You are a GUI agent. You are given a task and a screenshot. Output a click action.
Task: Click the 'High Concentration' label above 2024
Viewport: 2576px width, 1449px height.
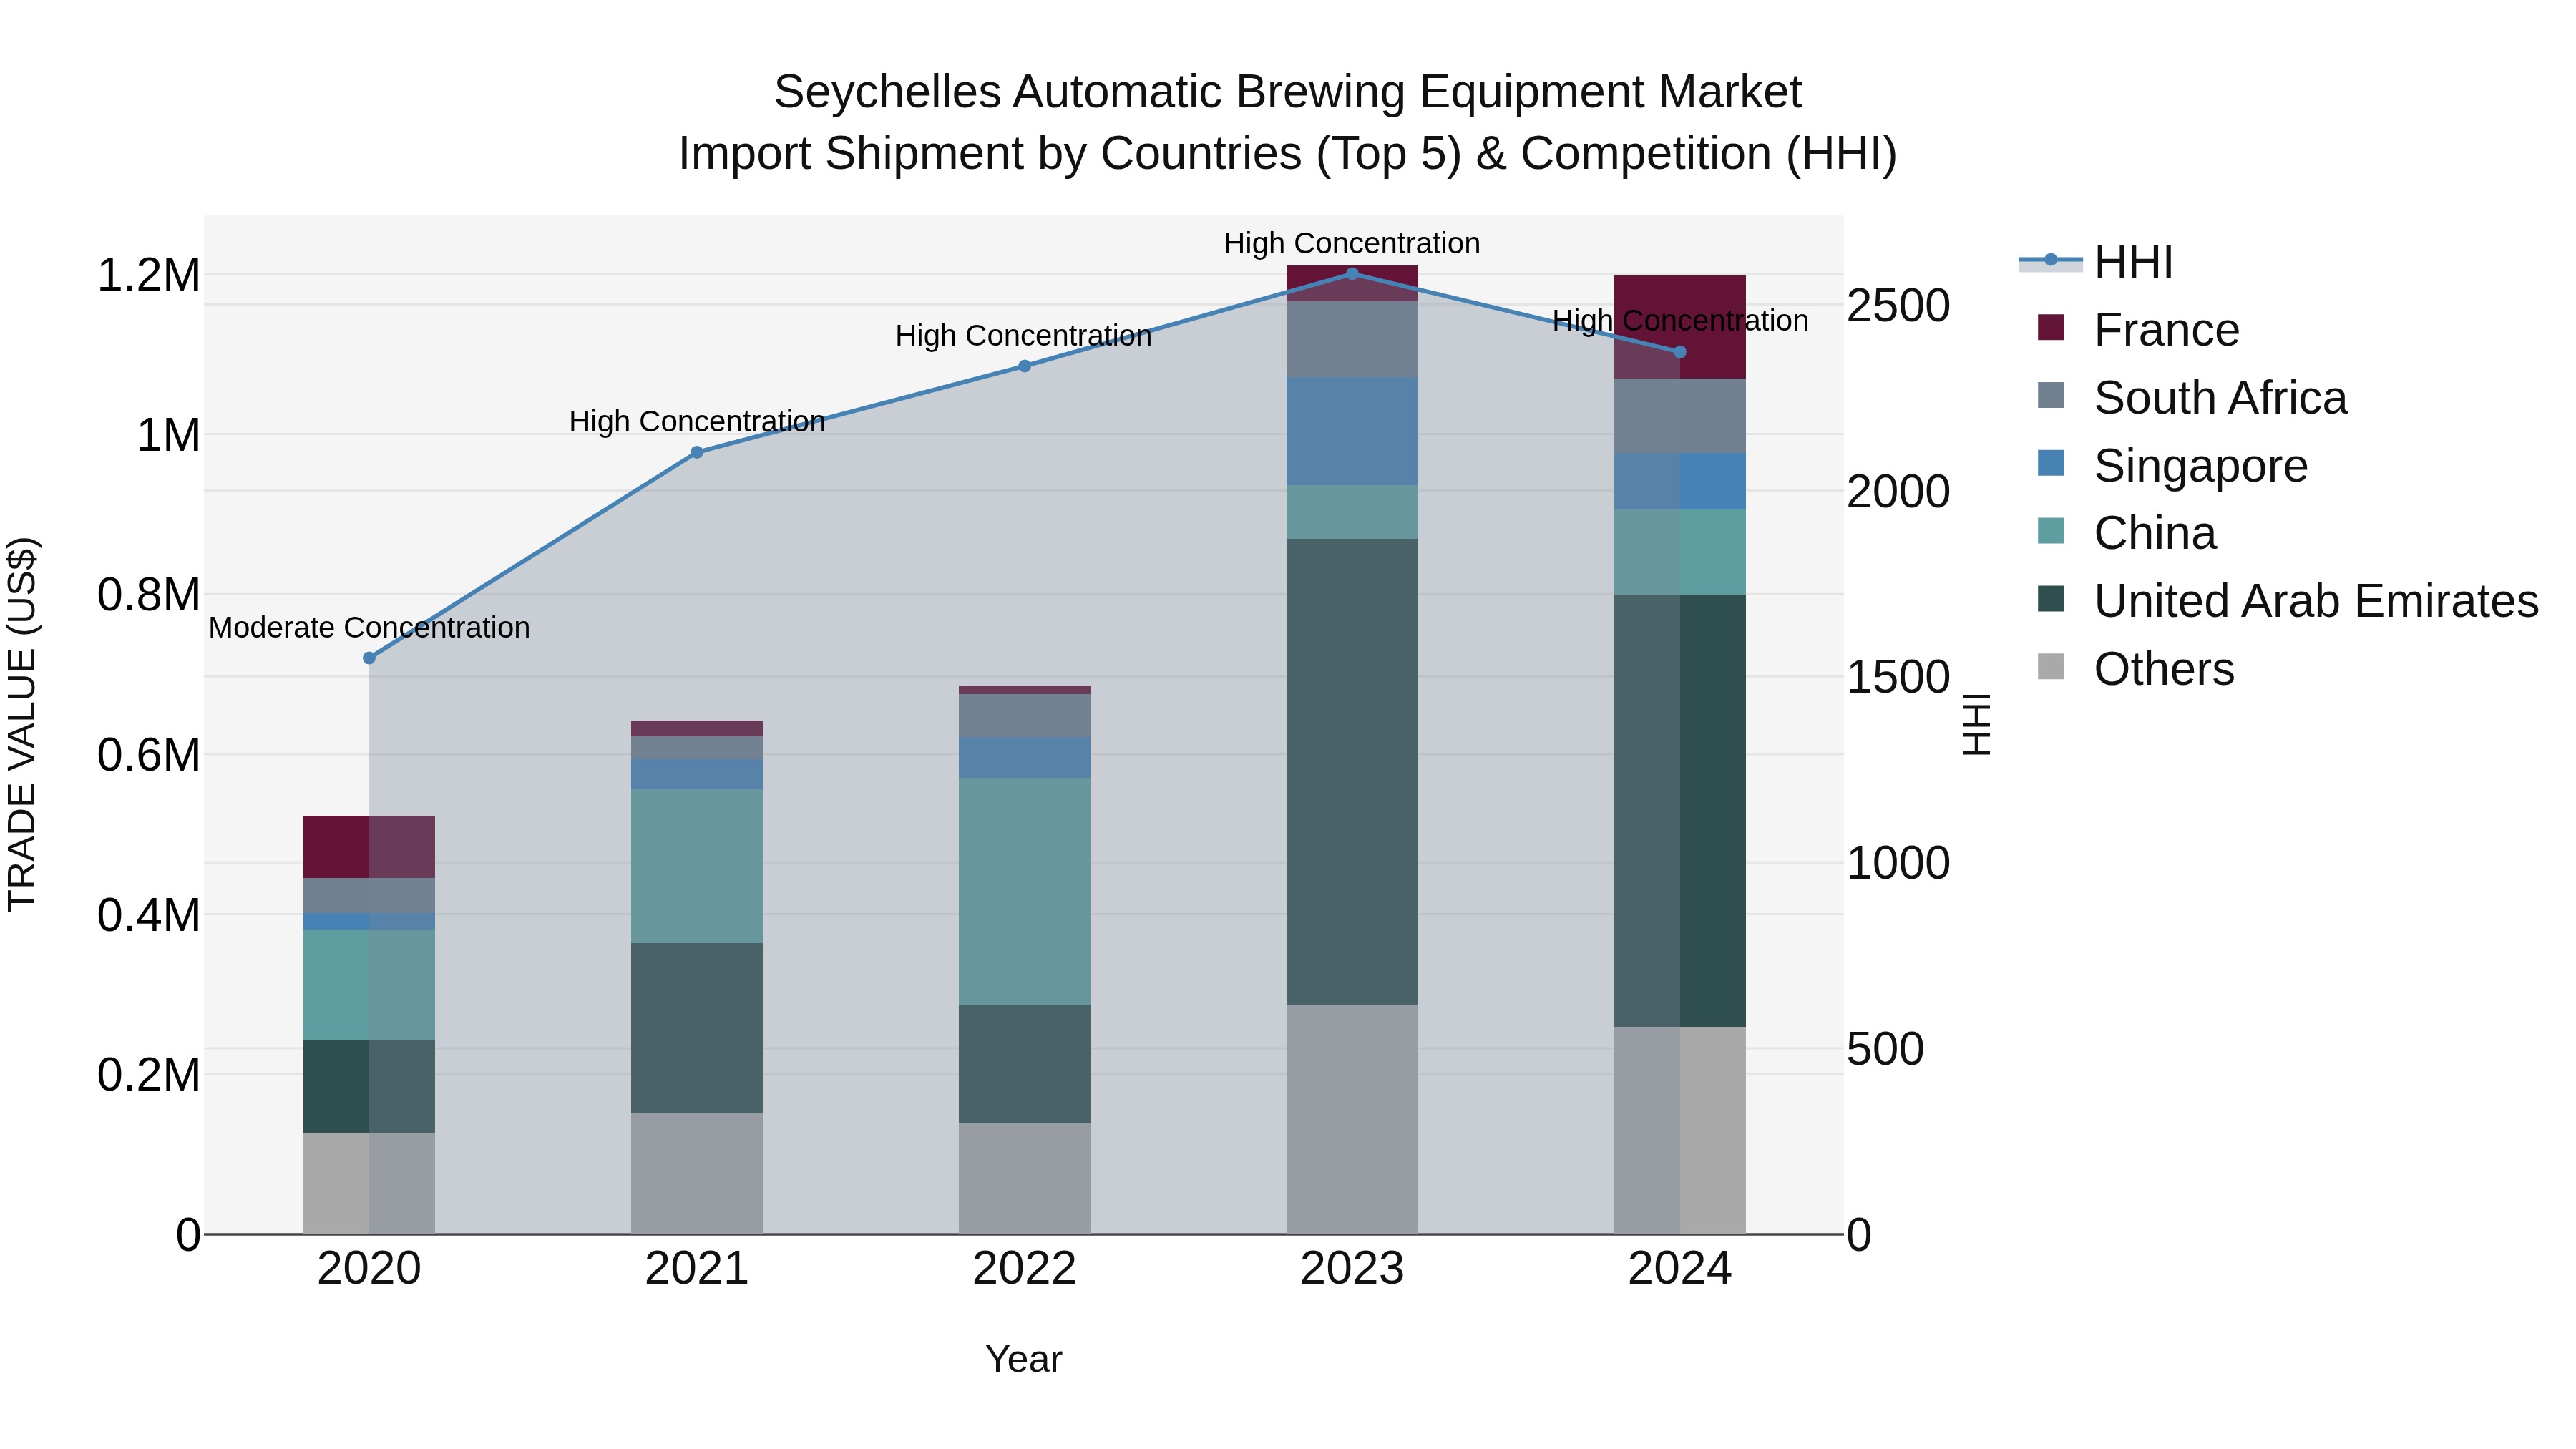tap(1680, 321)
